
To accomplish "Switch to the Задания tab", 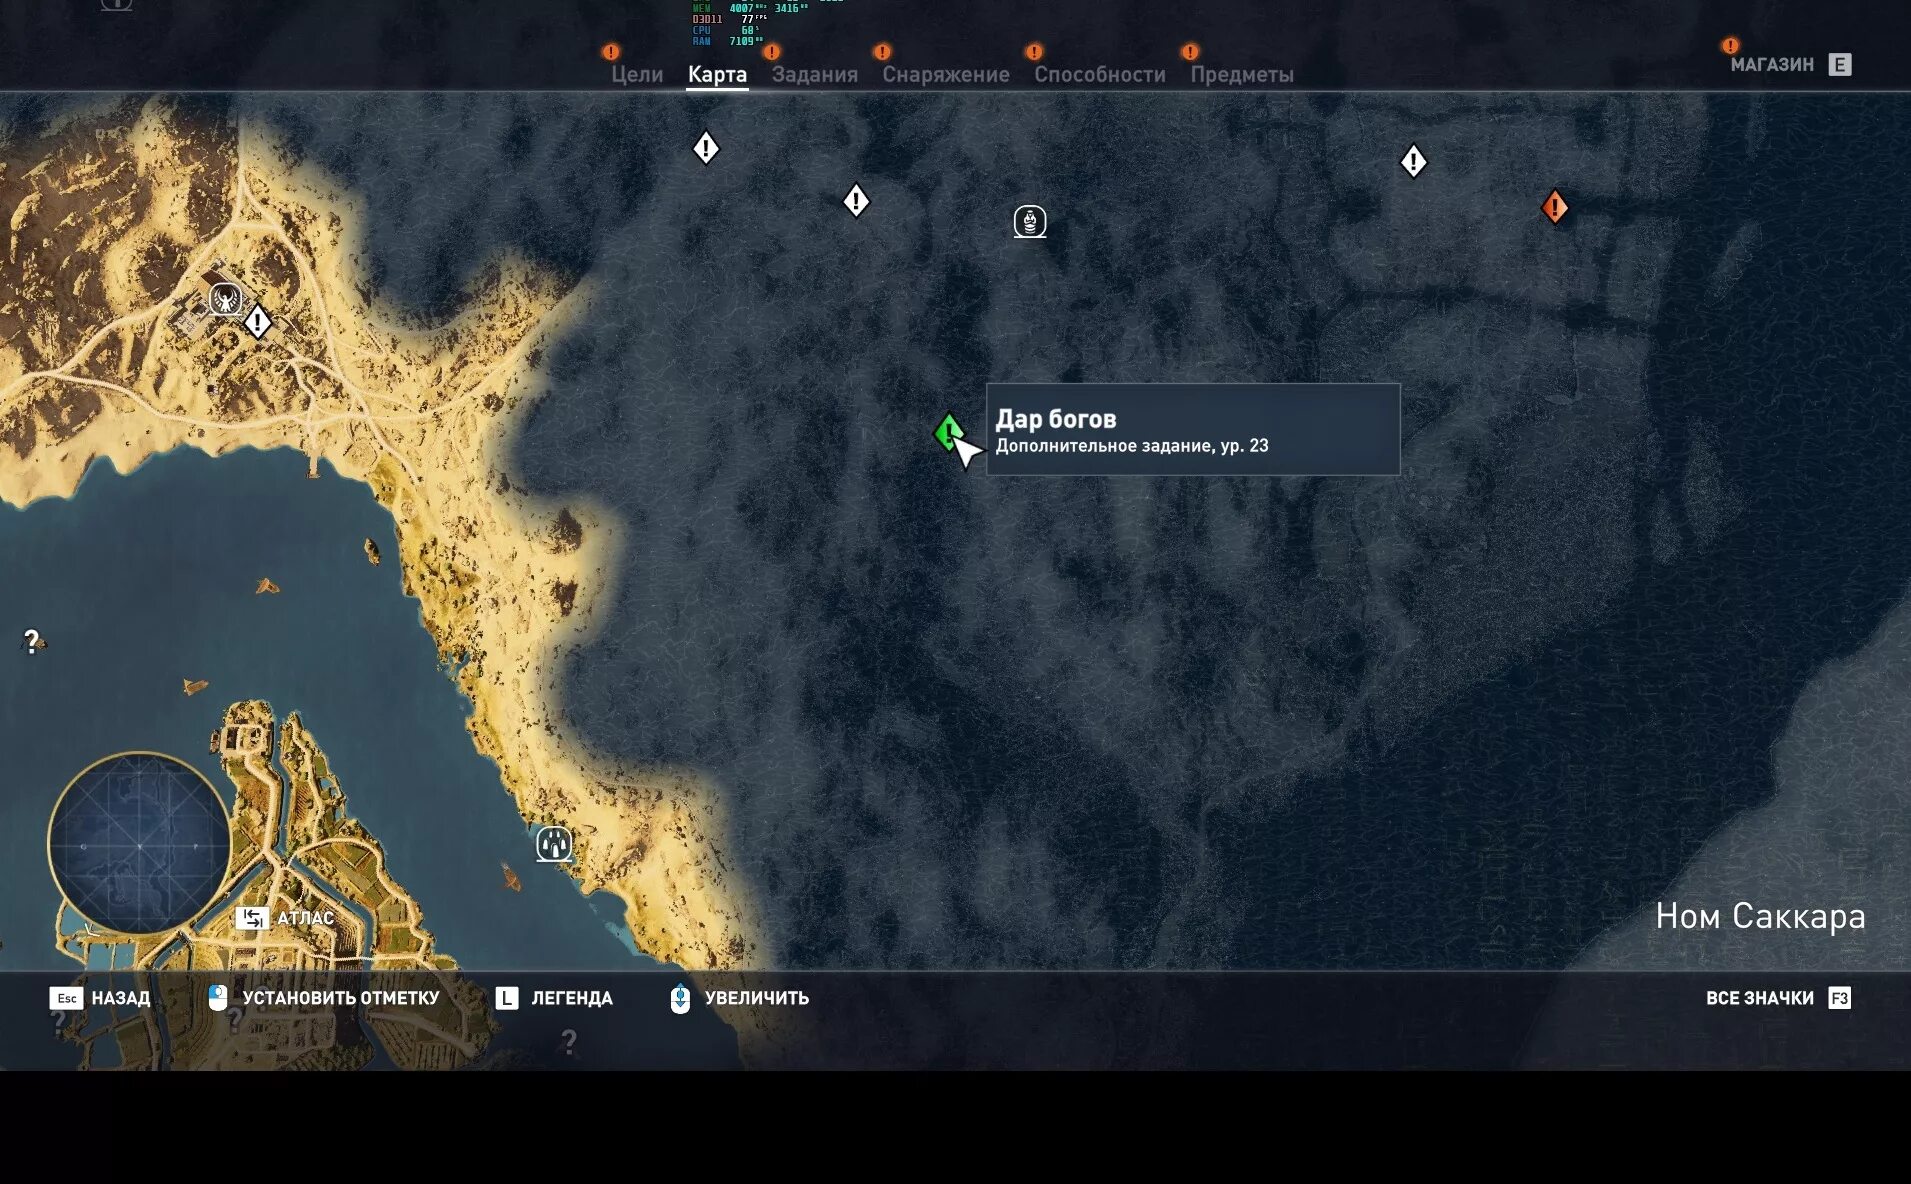I will coord(814,74).
